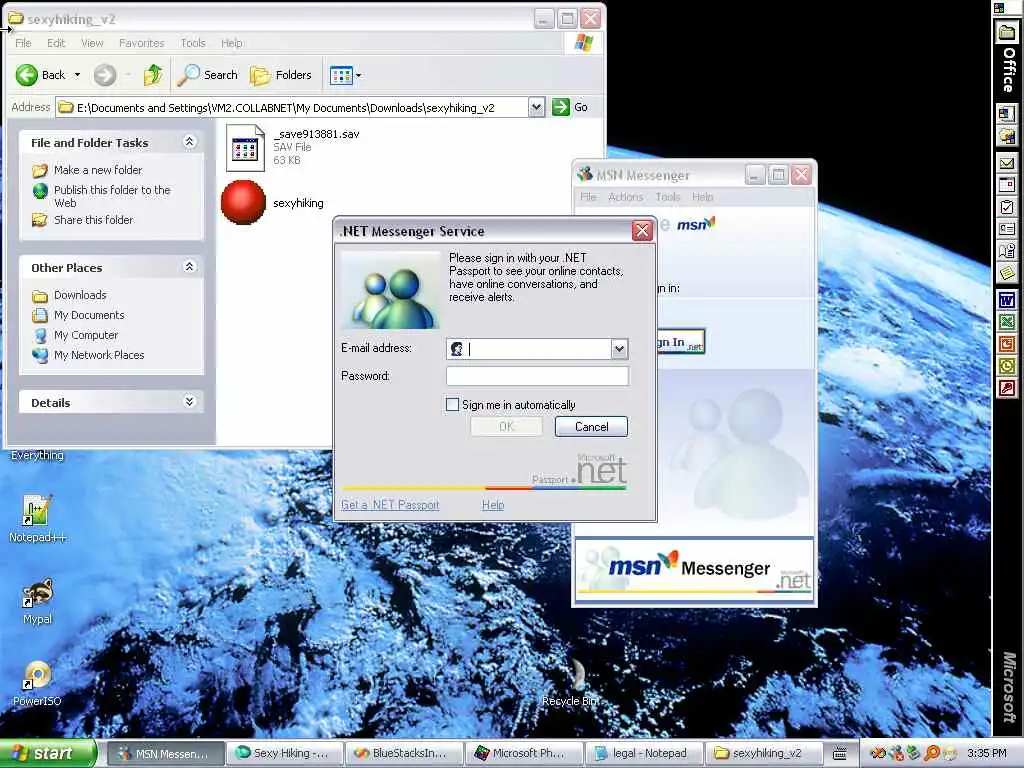The height and width of the screenshot is (768, 1024).
Task: Click the Get a .NET Passport link
Action: (x=390, y=505)
